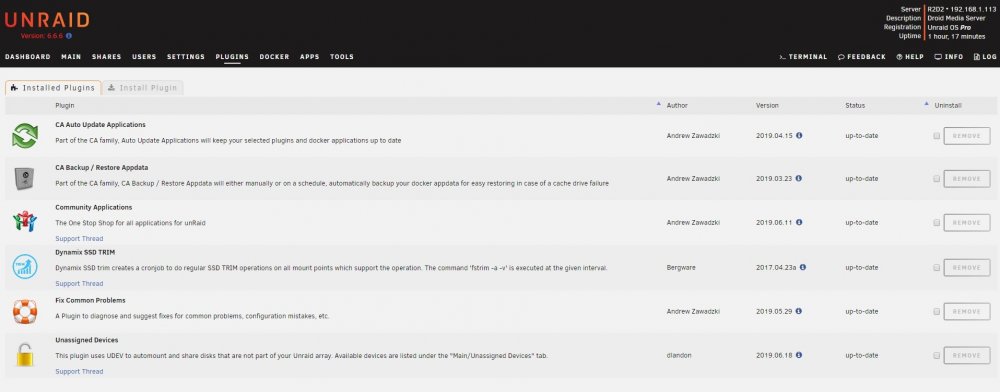Click the 'R2D2 • 192.168.1.113' server text
Image resolution: width=1000 pixels, height=392 pixels.
click(961, 10)
